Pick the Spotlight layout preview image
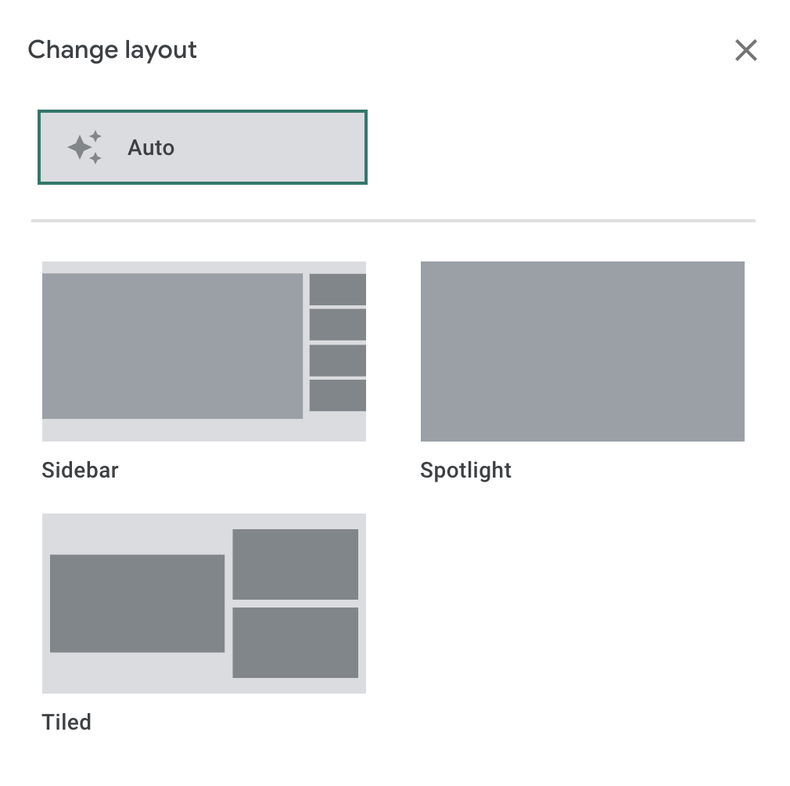The image size is (790, 786). click(x=582, y=351)
